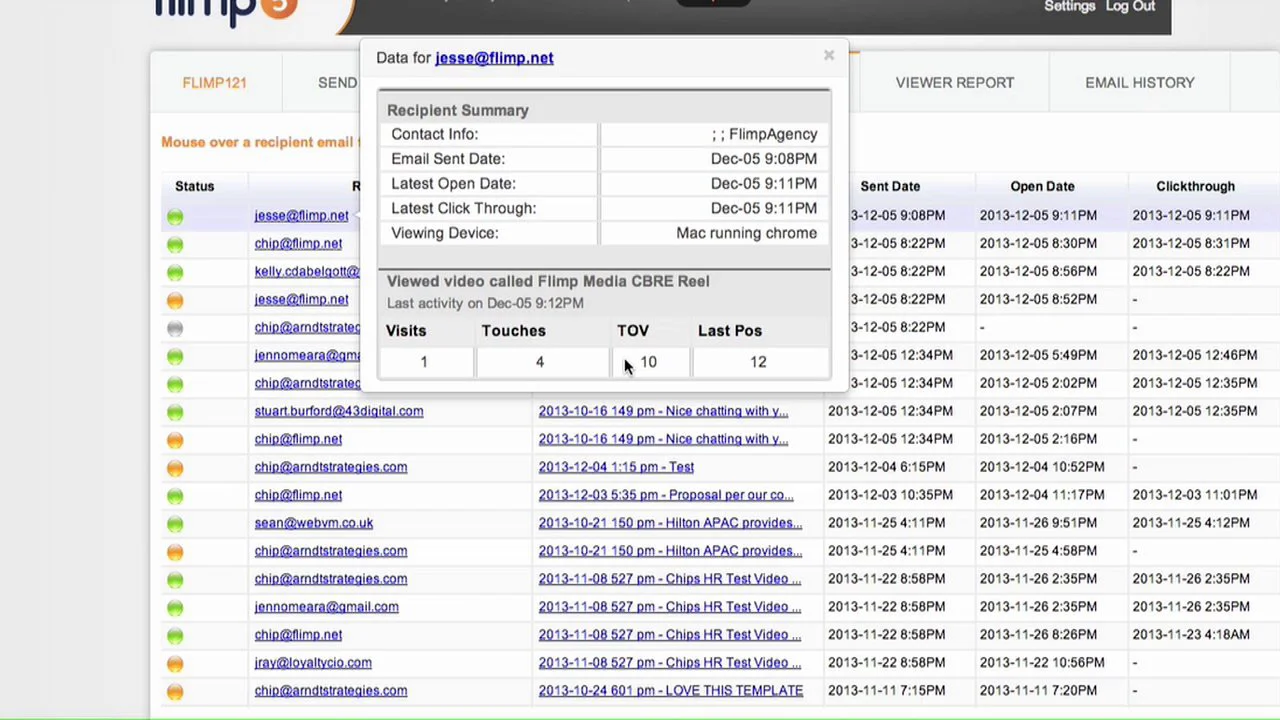Click the gray status icon

(175, 328)
